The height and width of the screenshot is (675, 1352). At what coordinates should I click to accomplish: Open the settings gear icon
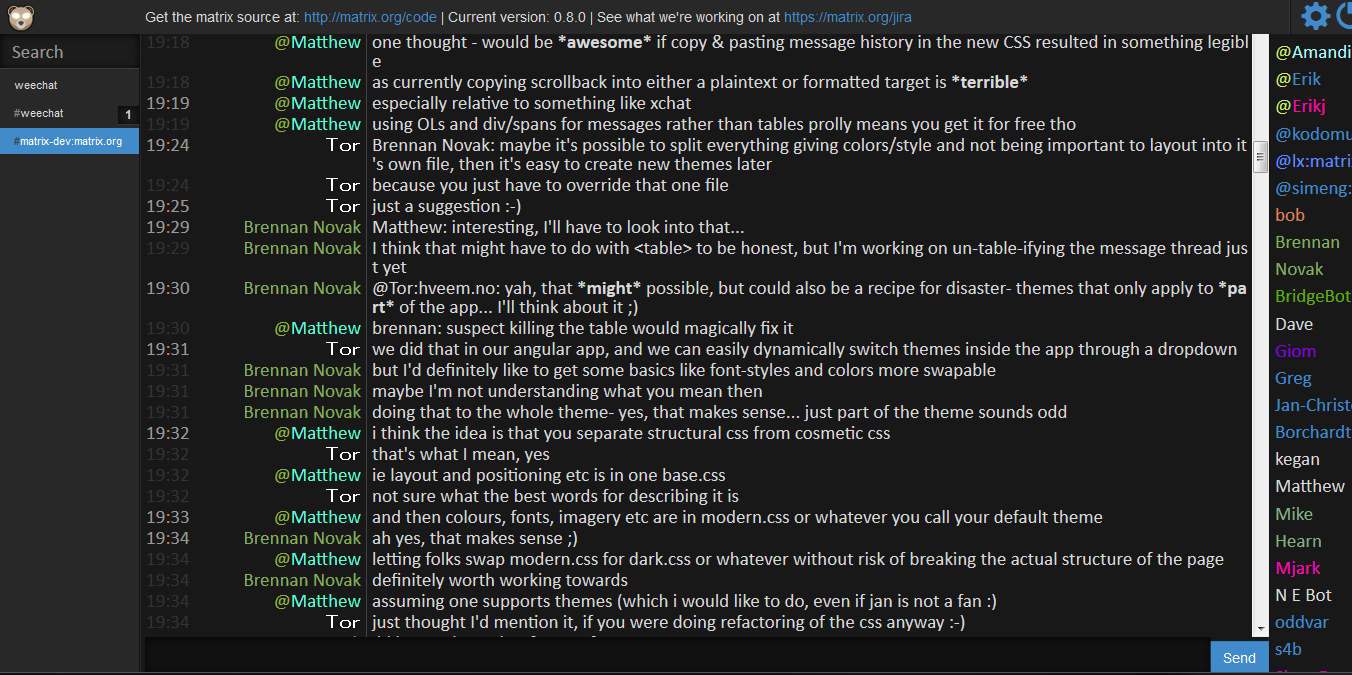point(1315,16)
